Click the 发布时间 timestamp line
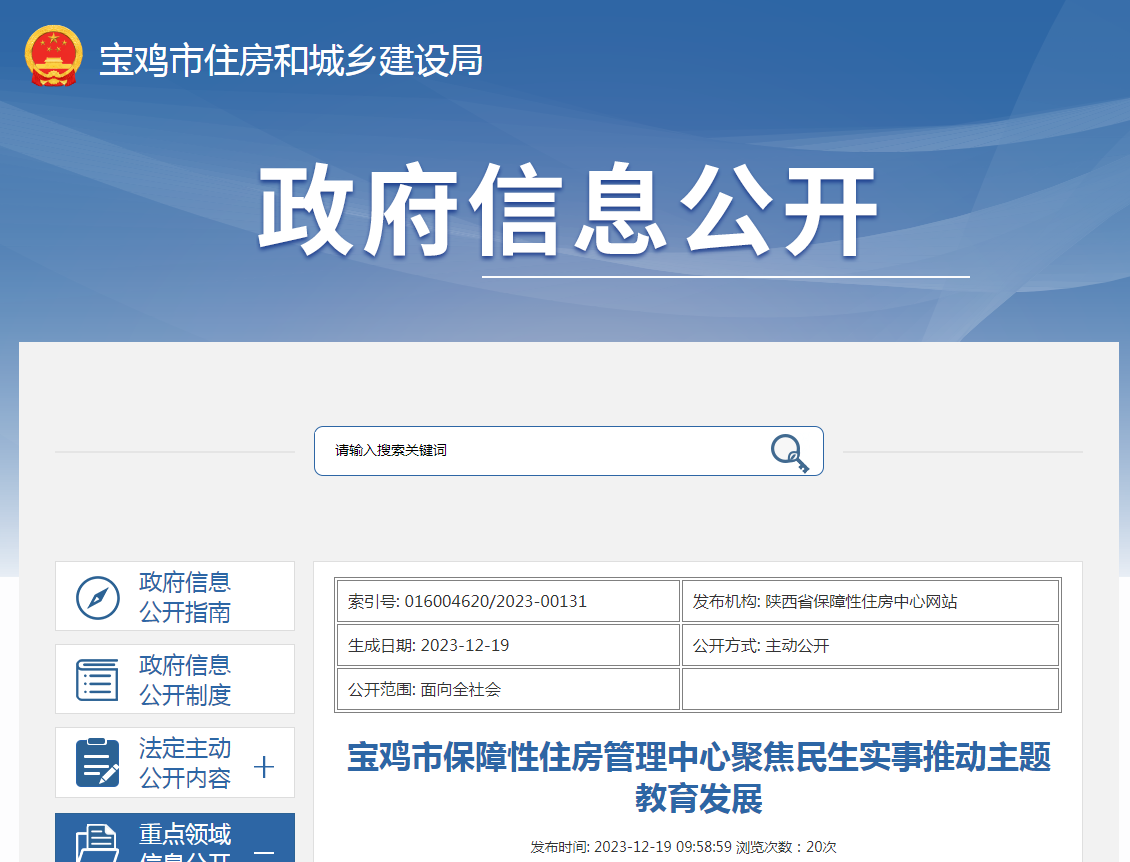The image size is (1130, 862). [x=683, y=846]
